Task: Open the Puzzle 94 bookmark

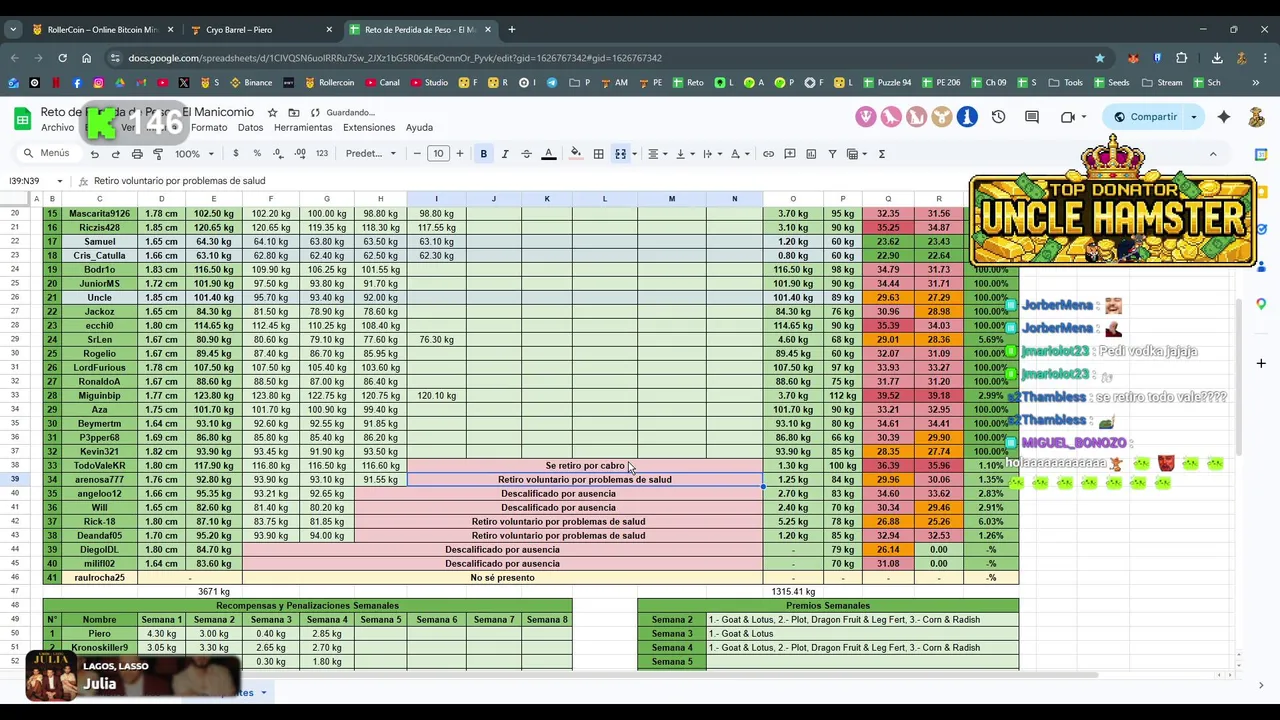Action: click(885, 83)
